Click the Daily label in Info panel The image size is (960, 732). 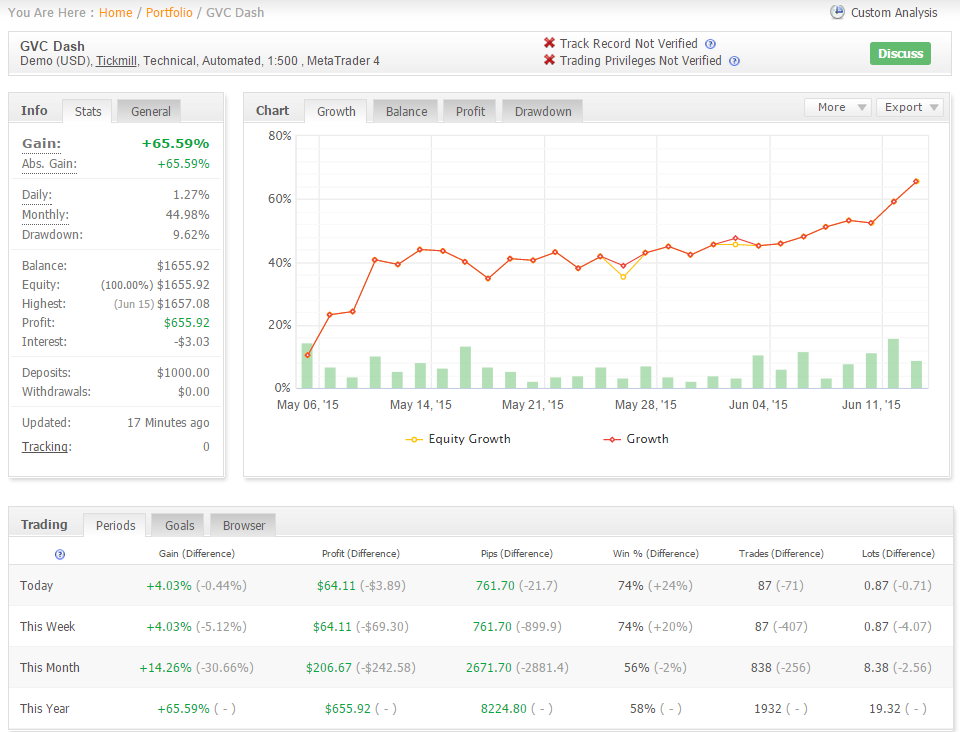point(37,195)
